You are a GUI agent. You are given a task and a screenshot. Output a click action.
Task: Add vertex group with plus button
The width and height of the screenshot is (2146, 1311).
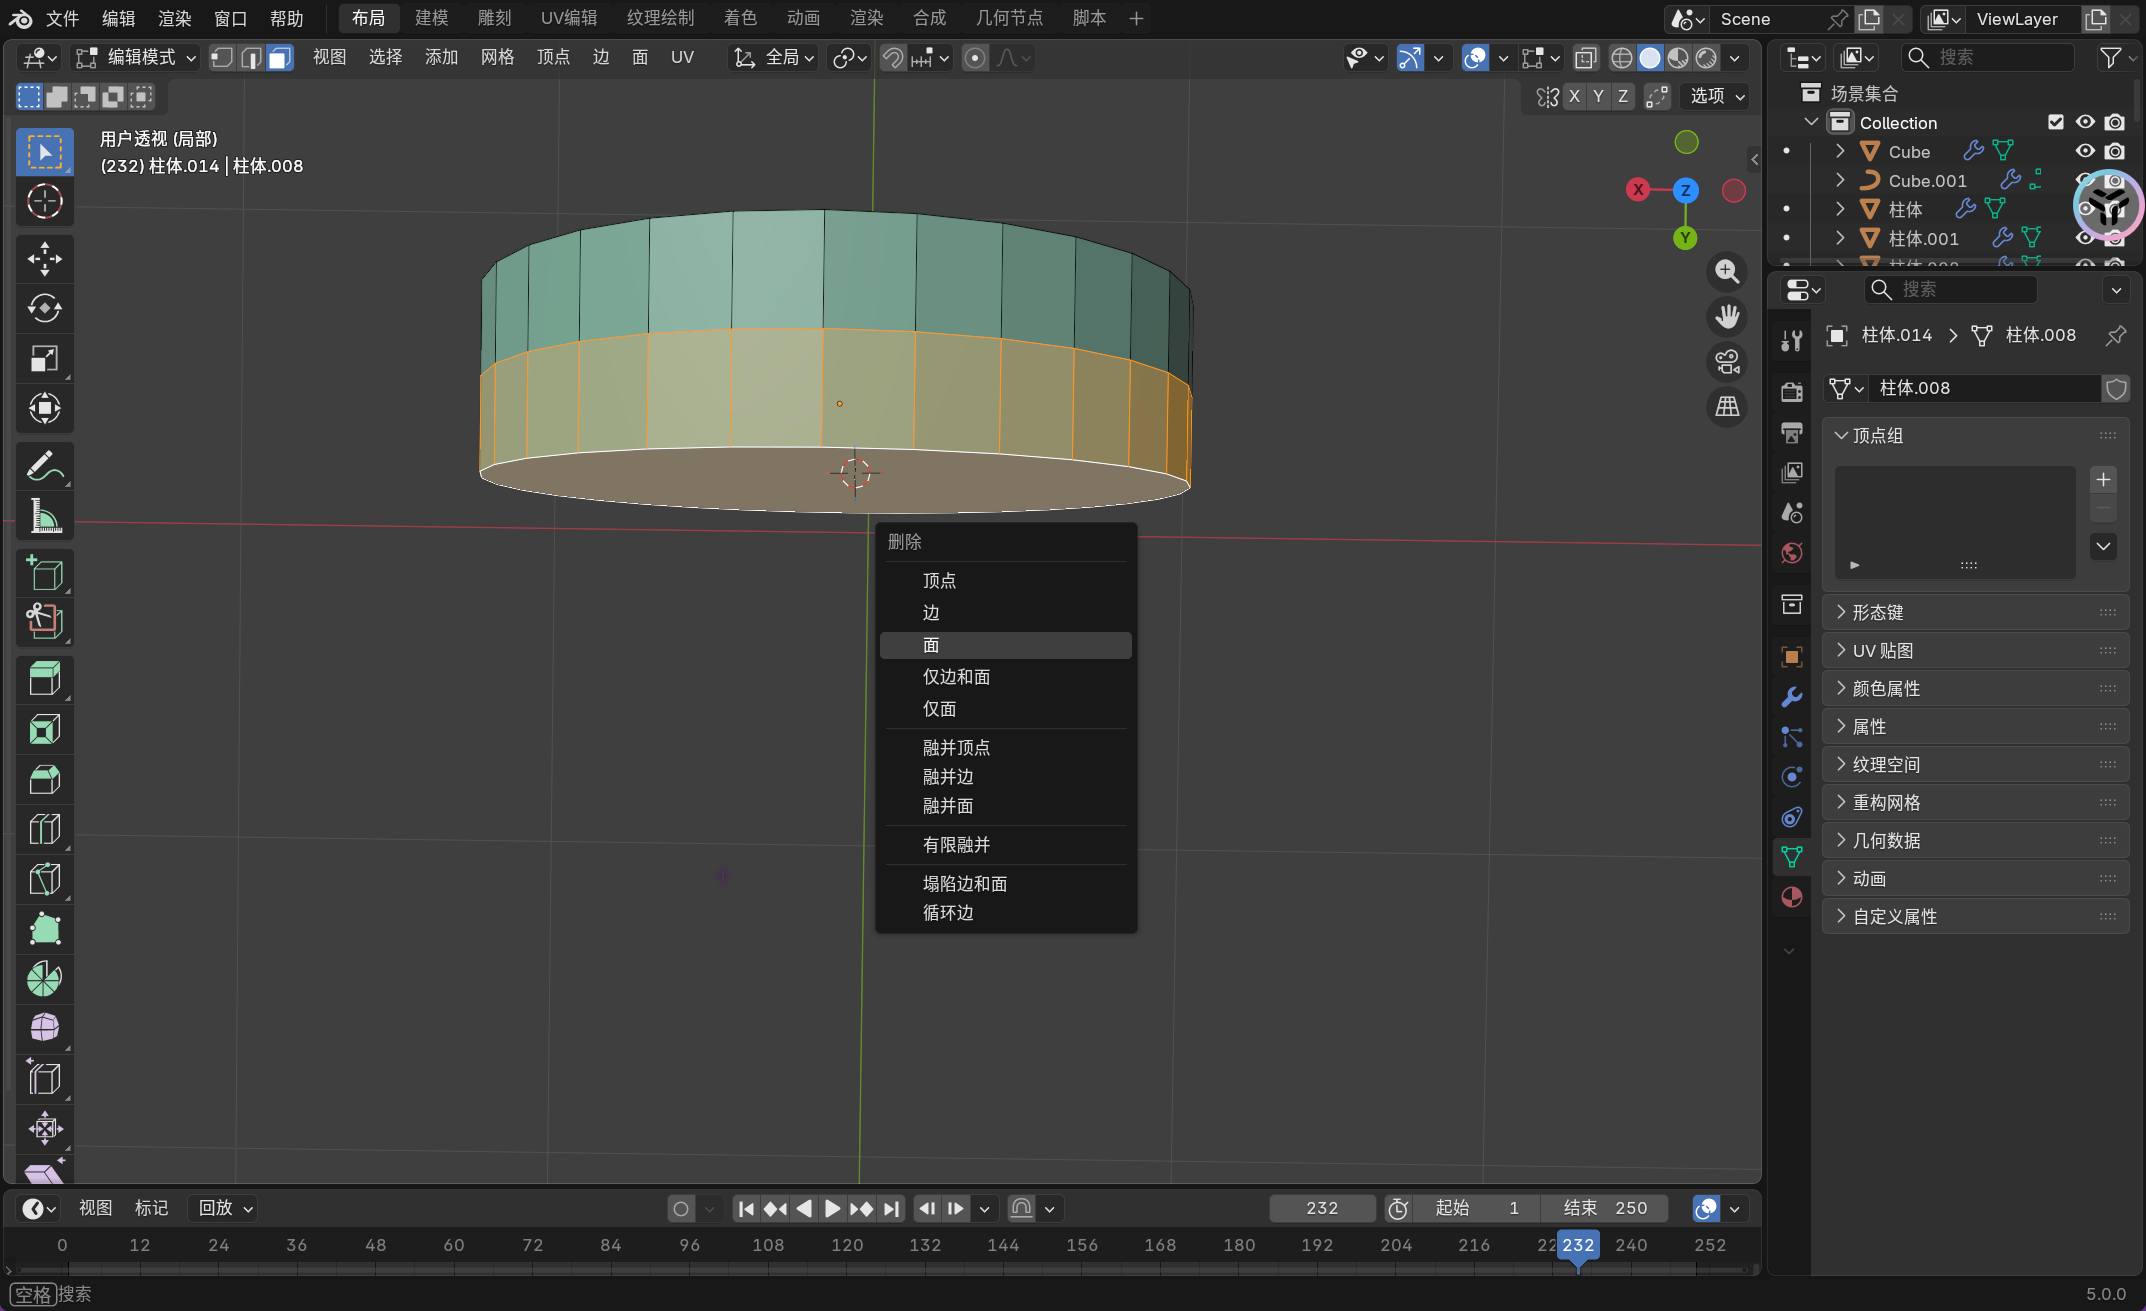pos(2103,480)
